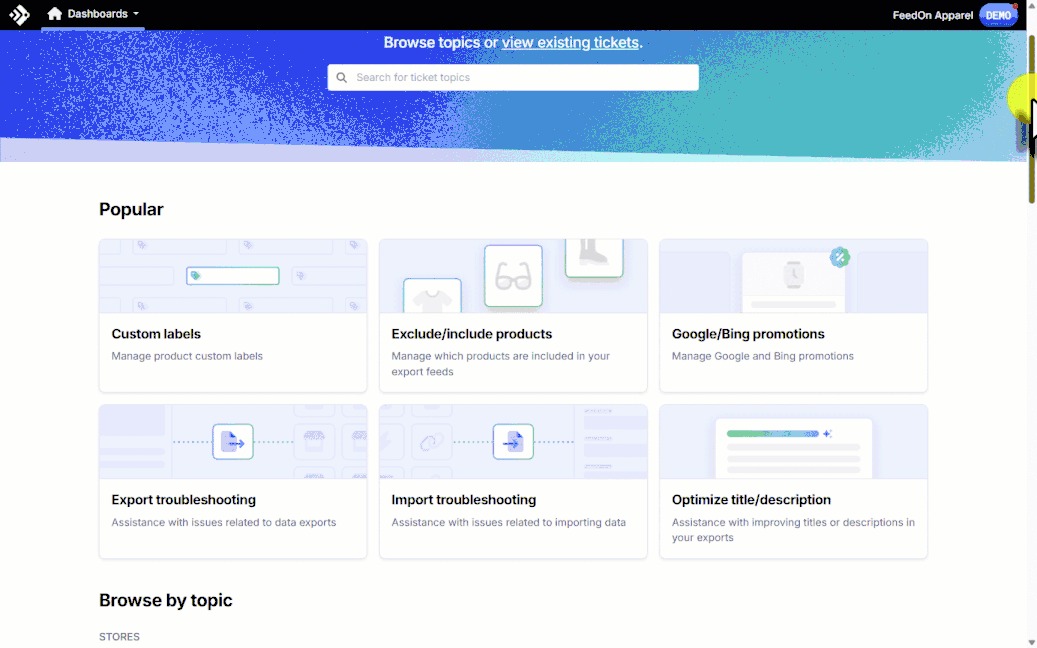Open the Dashboards dropdown menu
The image size is (1037, 648).
(x=93, y=14)
